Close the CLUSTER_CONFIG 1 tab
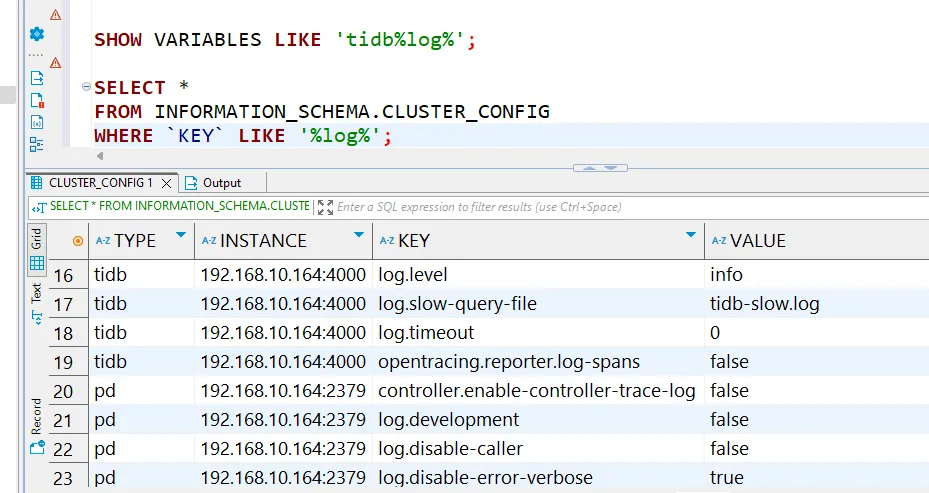This screenshot has width=929, height=493. [x=167, y=183]
